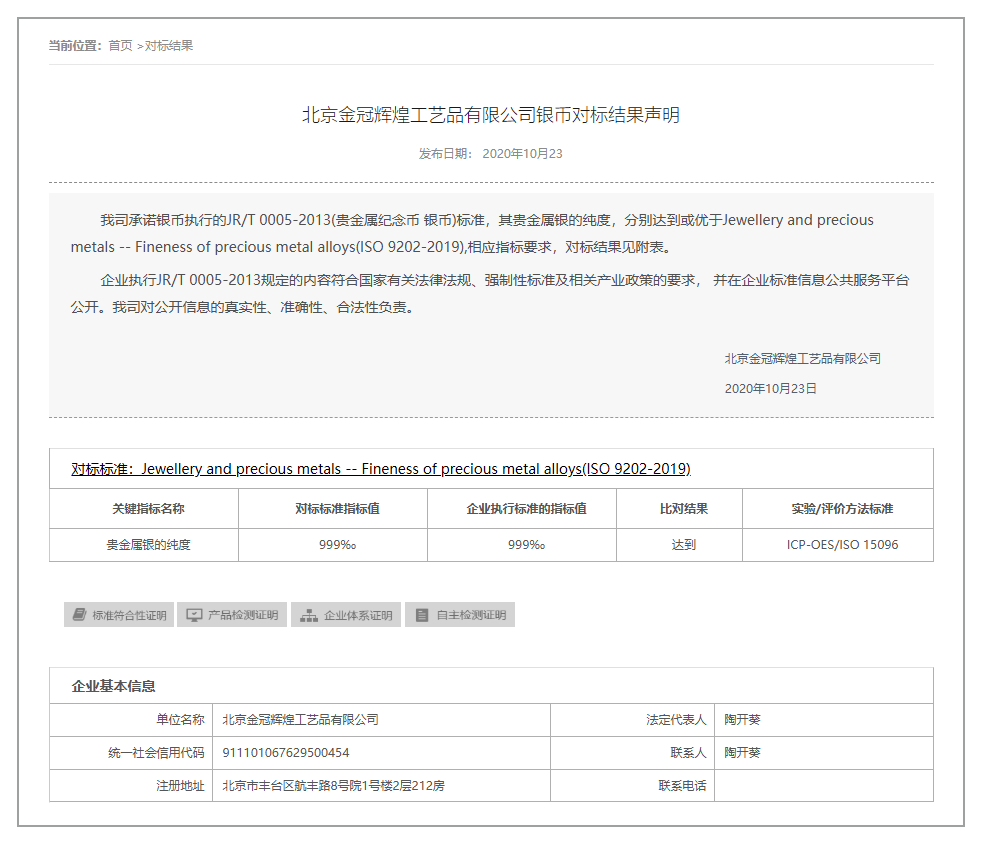Click the org chart icon for 企业体系证明
Image resolution: width=982 pixels, height=844 pixels.
pos(308,615)
